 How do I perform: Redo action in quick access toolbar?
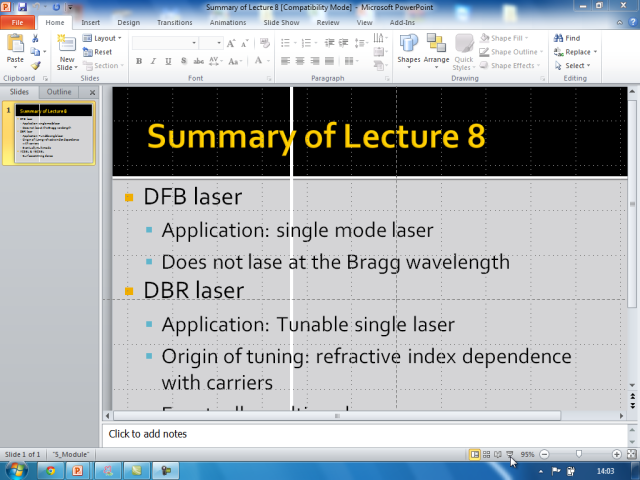point(56,7)
